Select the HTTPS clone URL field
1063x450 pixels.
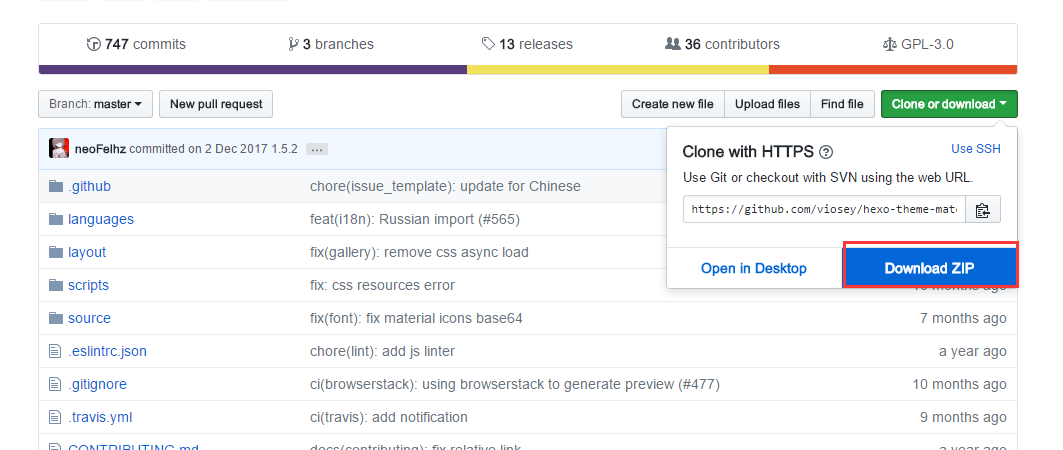coord(824,210)
